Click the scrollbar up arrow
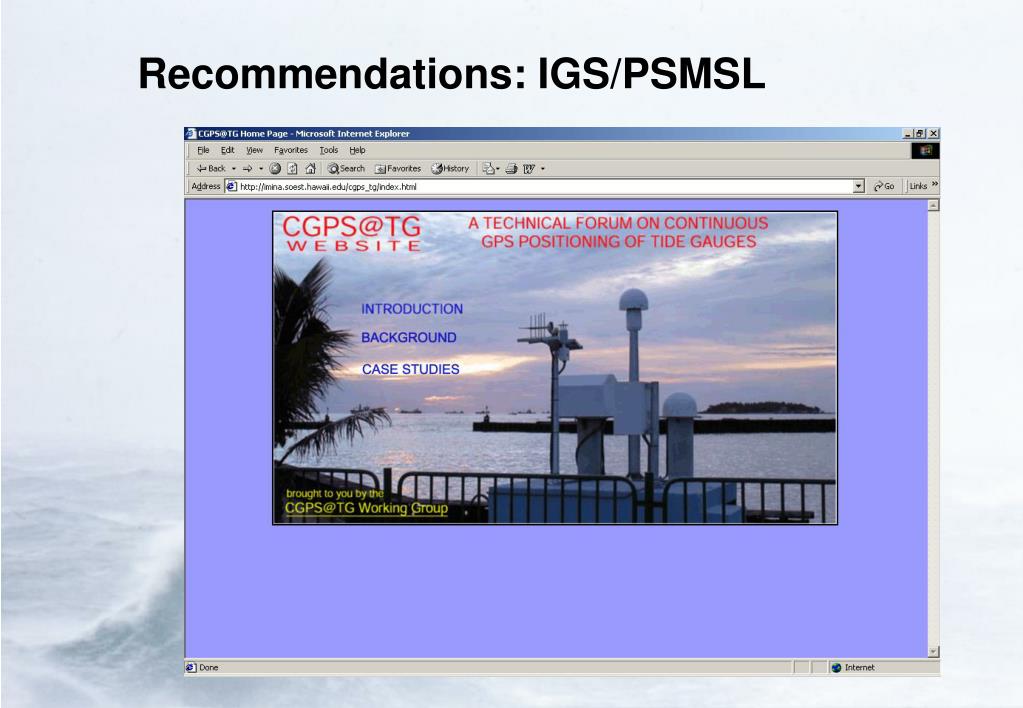1023x708 pixels. 934,206
